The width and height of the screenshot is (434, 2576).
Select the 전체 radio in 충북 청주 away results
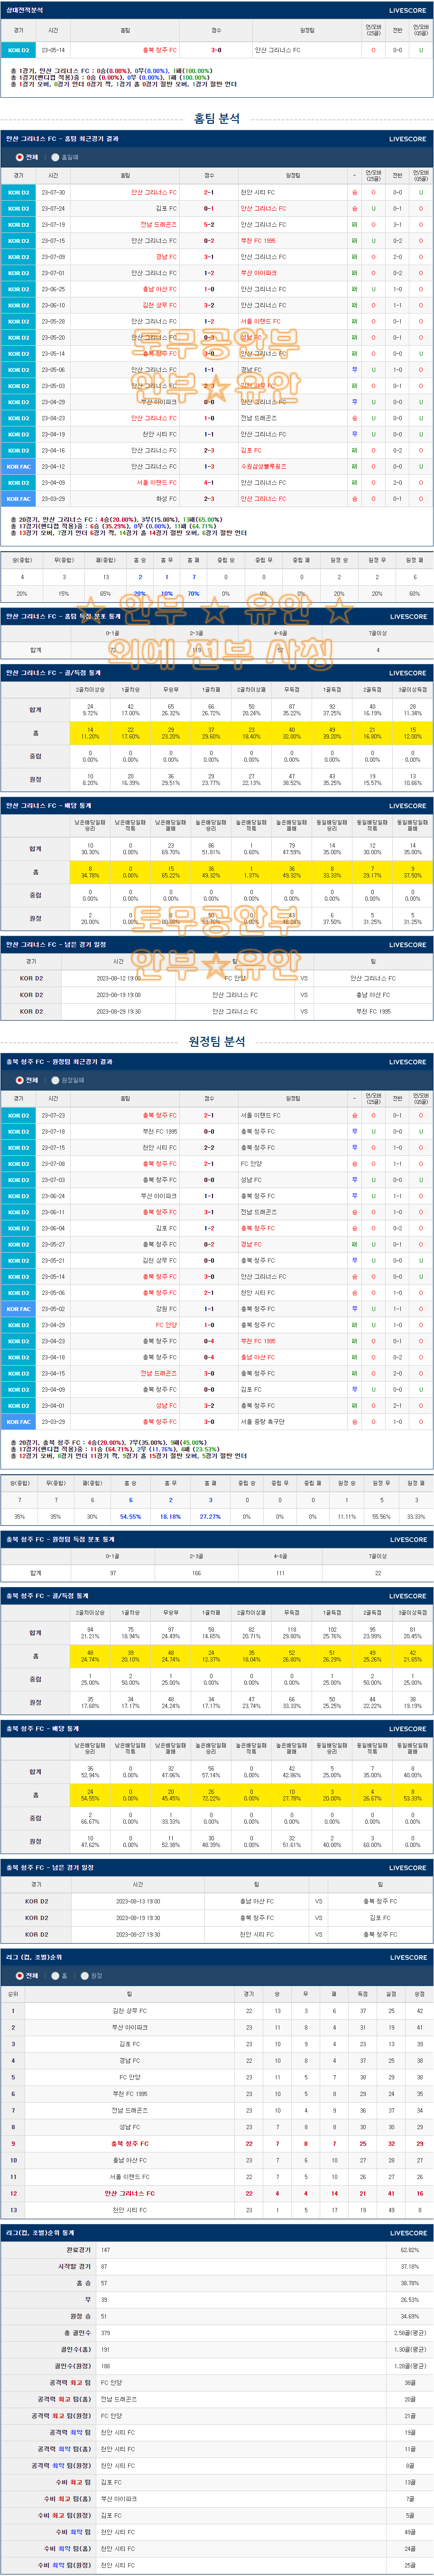tap(19, 1080)
